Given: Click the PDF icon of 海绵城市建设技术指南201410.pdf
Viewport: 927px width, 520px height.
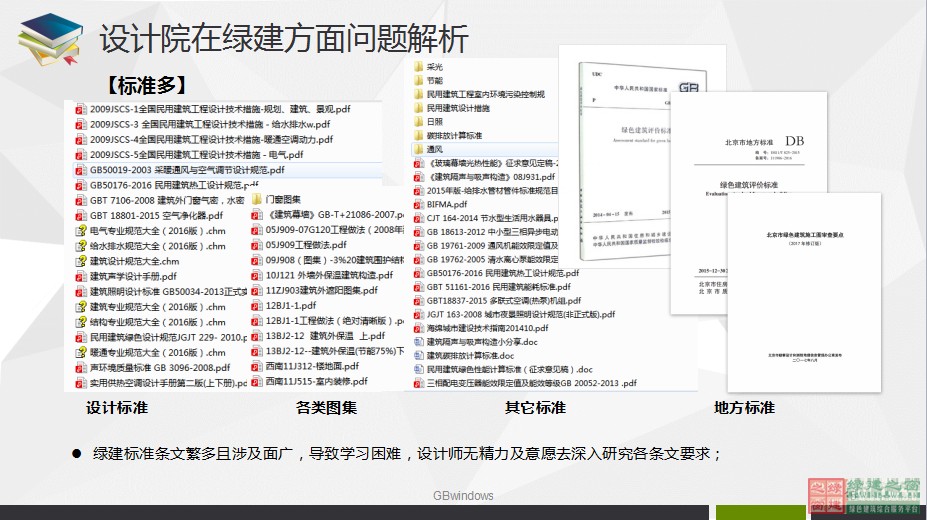Looking at the screenshot, I should (x=419, y=328).
